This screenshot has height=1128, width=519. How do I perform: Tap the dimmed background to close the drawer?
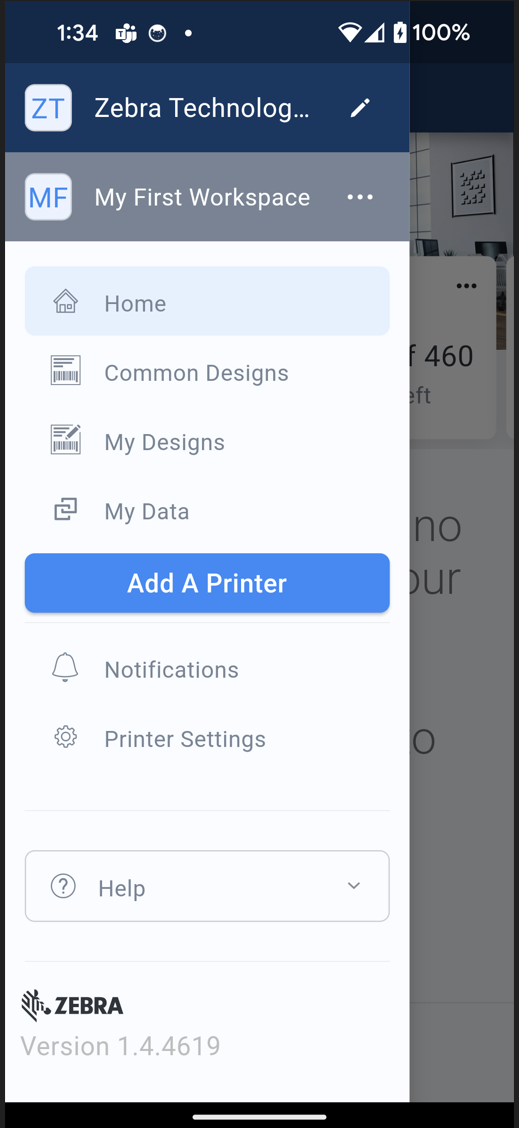coord(464,719)
